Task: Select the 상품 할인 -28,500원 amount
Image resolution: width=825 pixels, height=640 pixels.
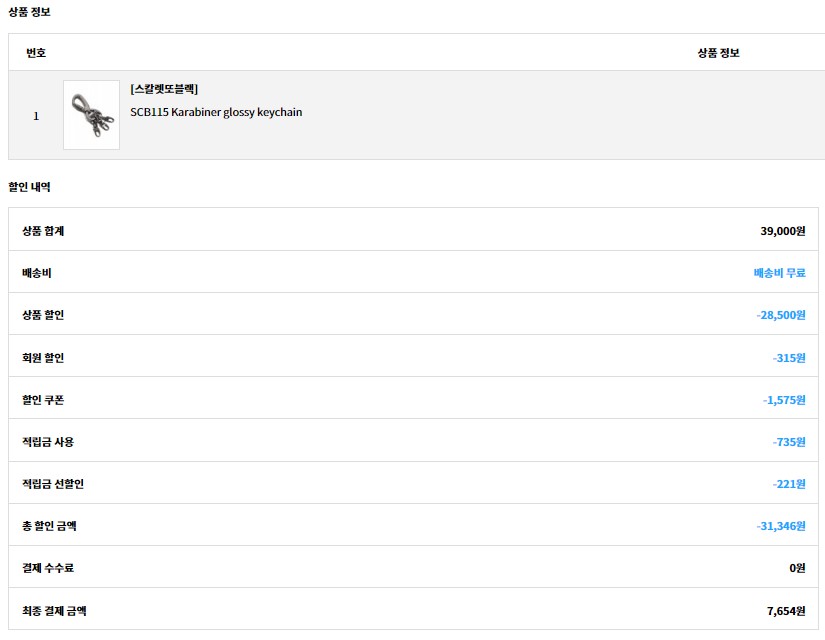Action: click(x=780, y=315)
